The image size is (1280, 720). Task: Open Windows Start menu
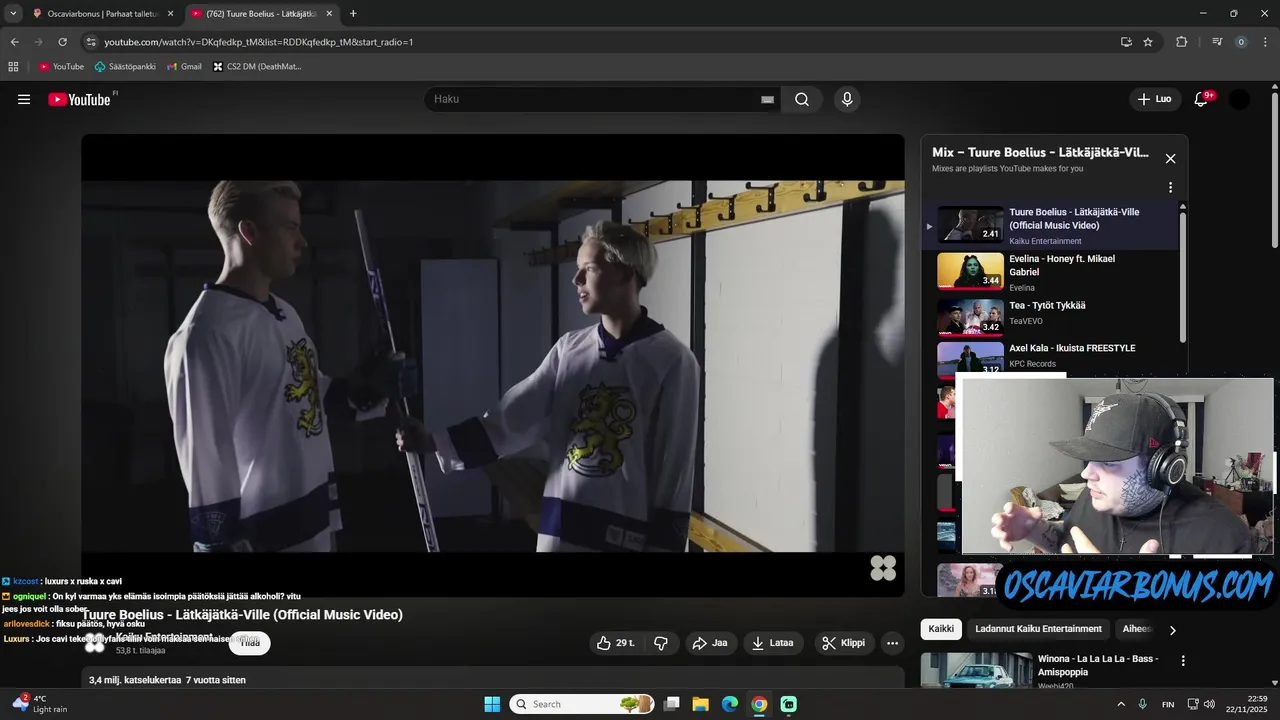492,704
